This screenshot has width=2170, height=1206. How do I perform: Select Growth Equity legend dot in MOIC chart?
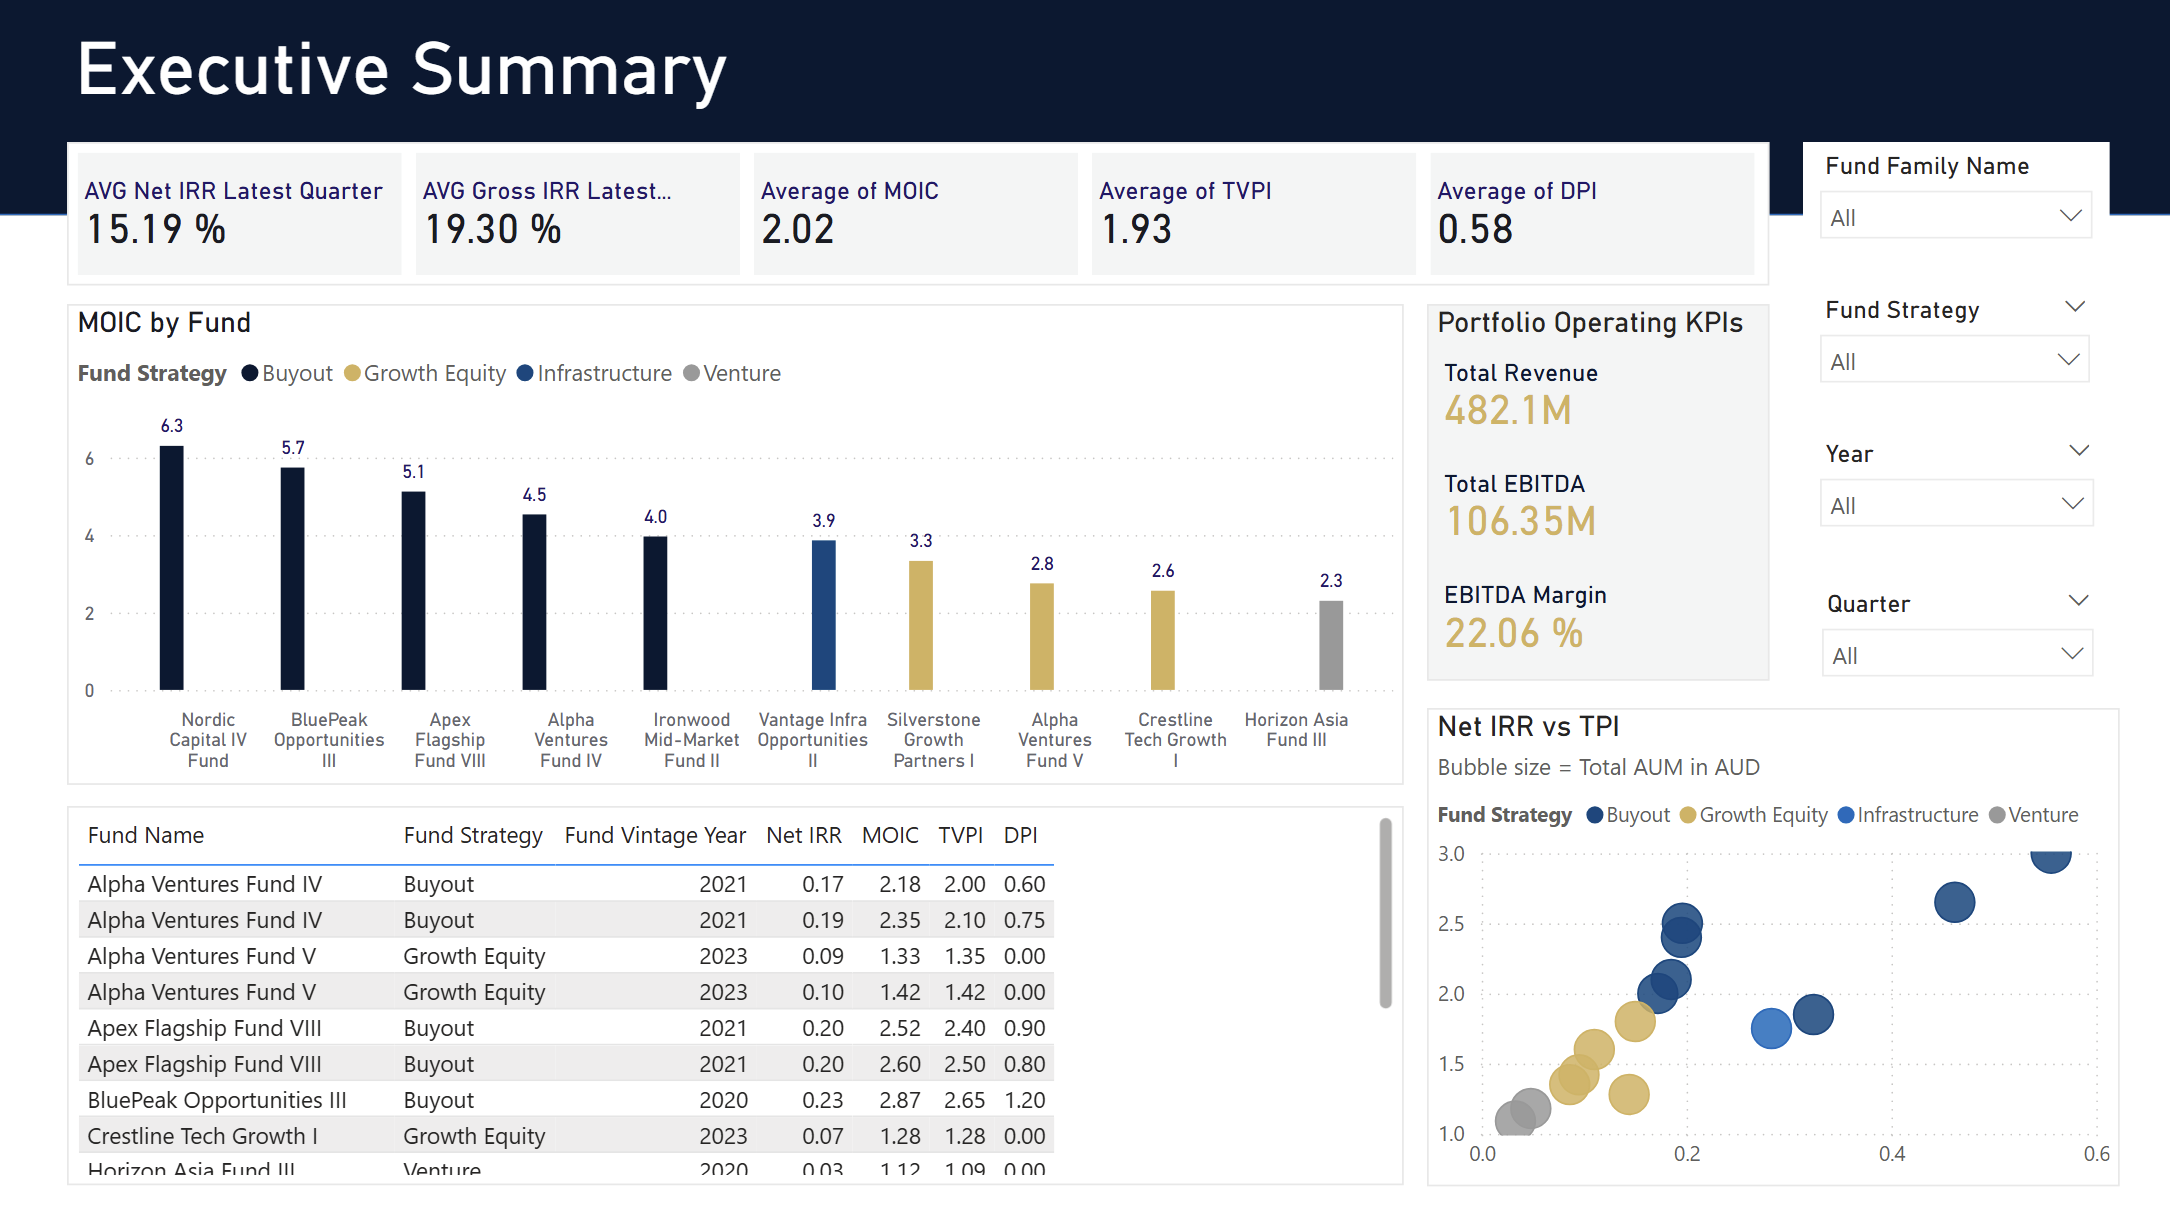click(352, 373)
